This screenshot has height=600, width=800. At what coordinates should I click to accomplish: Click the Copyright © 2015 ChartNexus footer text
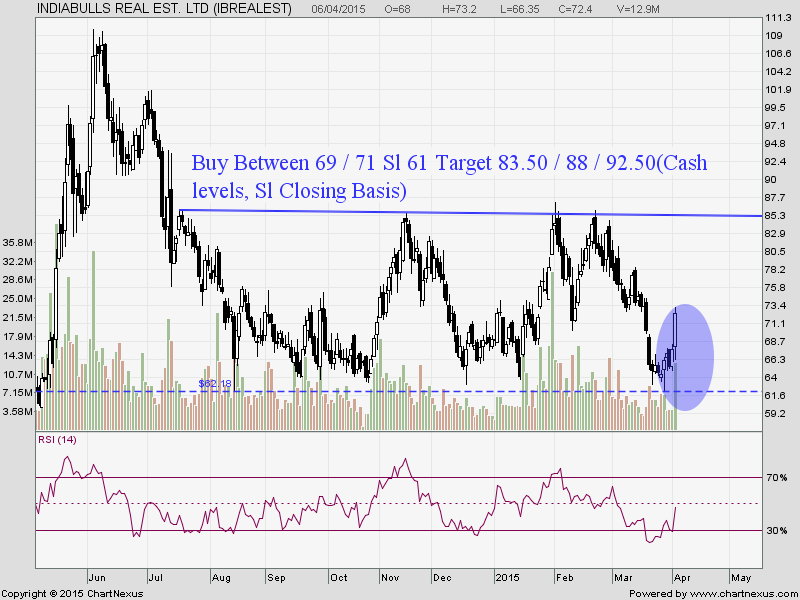pyautogui.click(x=72, y=594)
